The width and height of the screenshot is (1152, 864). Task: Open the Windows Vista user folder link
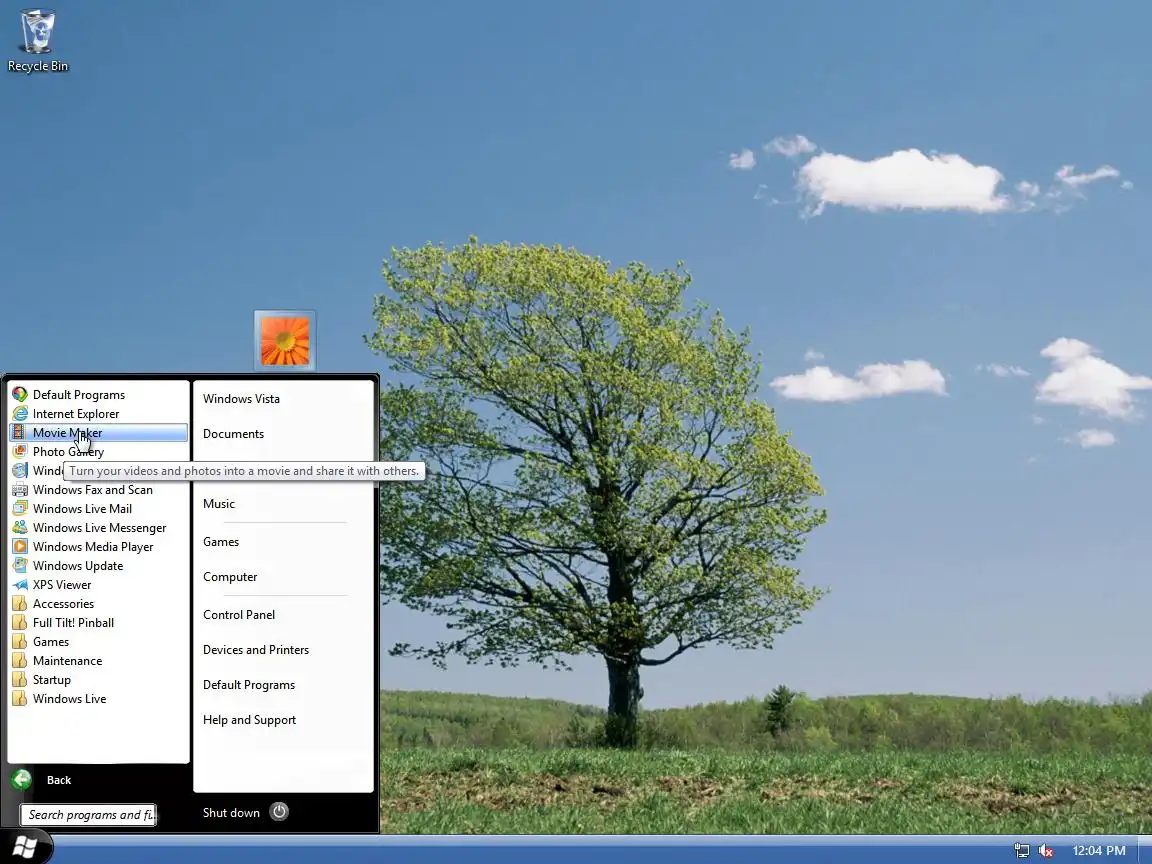click(x=241, y=399)
